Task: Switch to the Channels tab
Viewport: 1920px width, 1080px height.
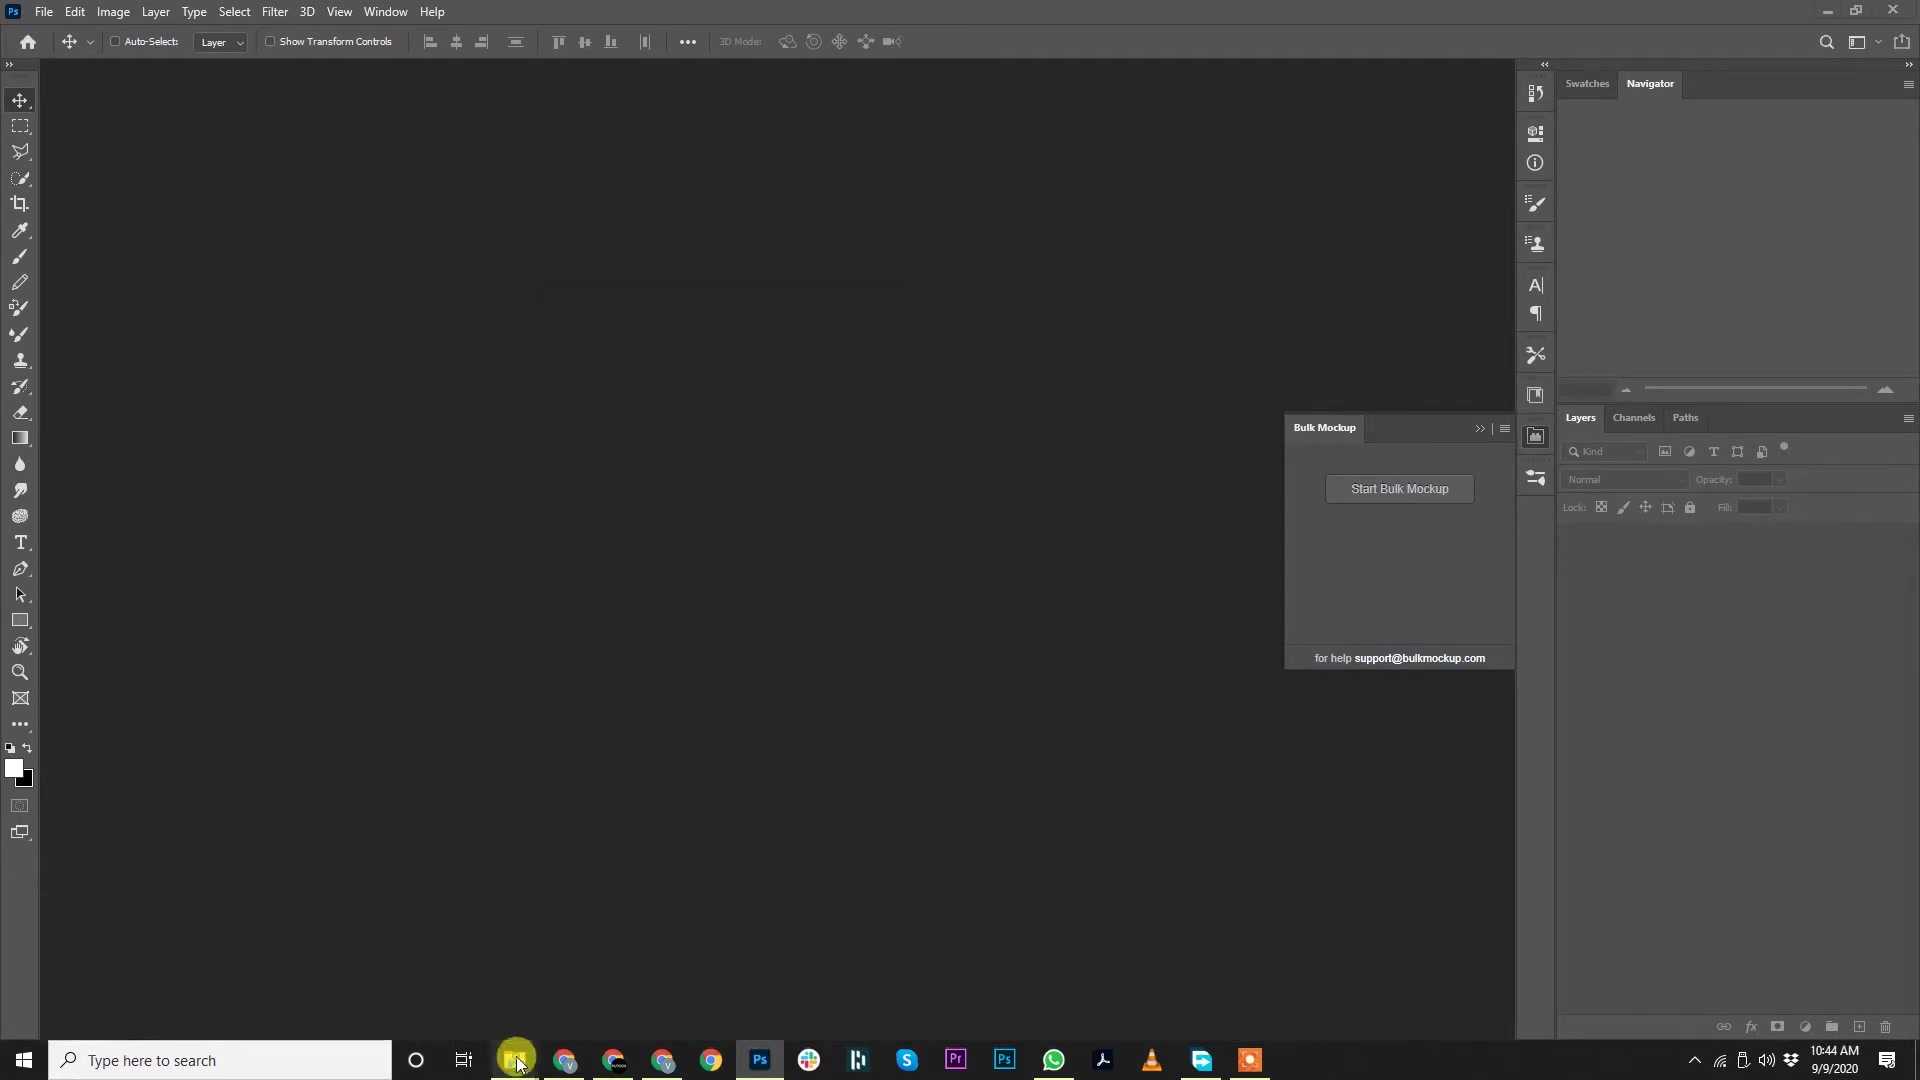Action: point(1633,418)
